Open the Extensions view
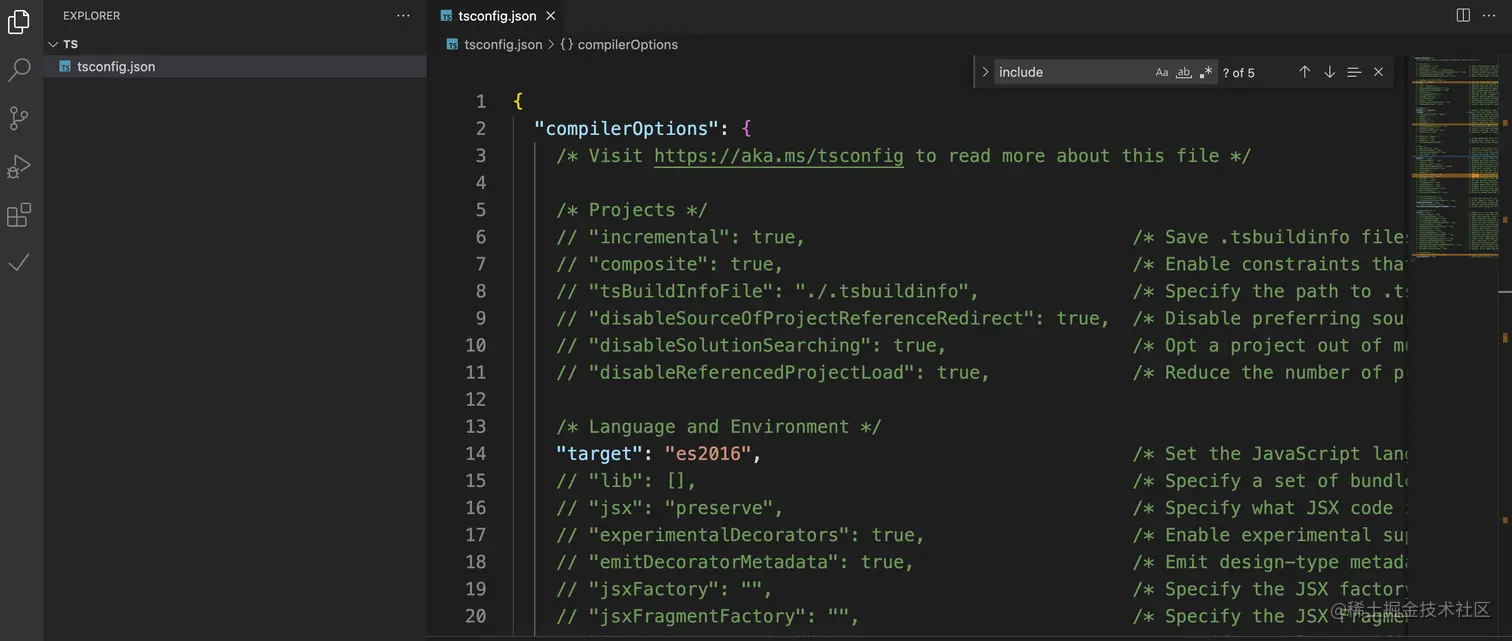This screenshot has height=641, width=1512. (19, 215)
